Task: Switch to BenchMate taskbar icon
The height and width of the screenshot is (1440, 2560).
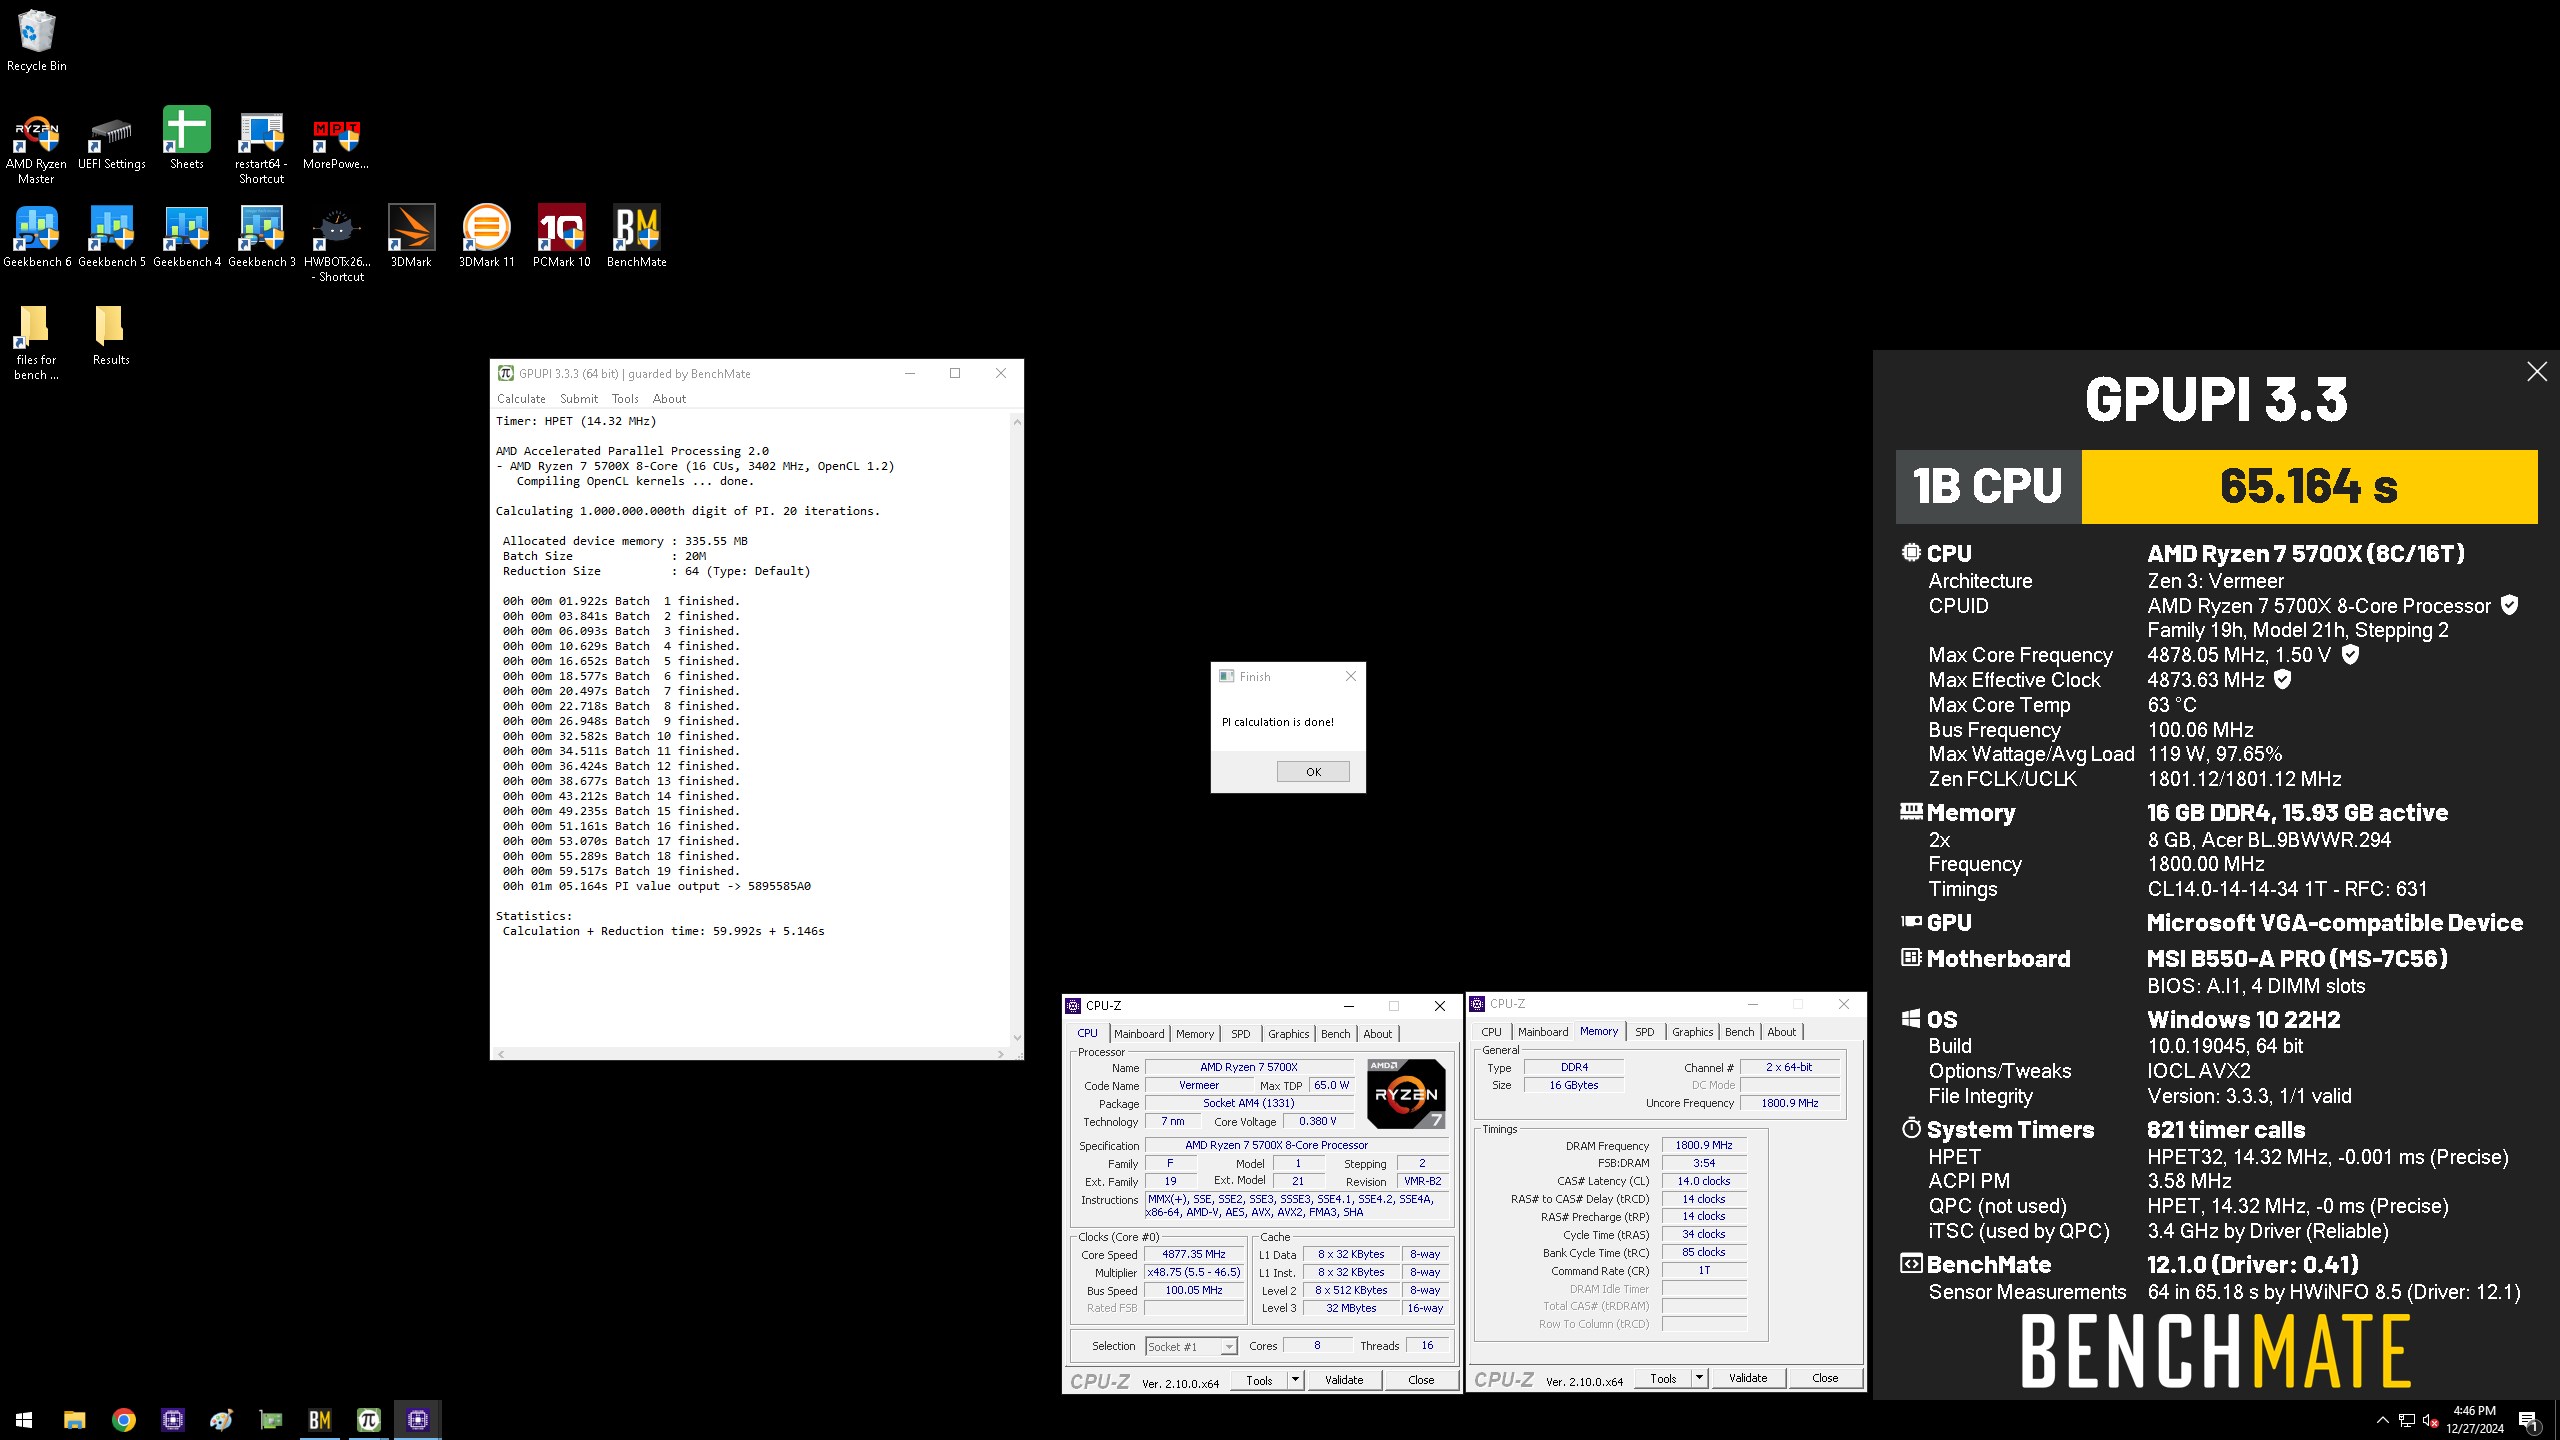Action: (319, 1419)
